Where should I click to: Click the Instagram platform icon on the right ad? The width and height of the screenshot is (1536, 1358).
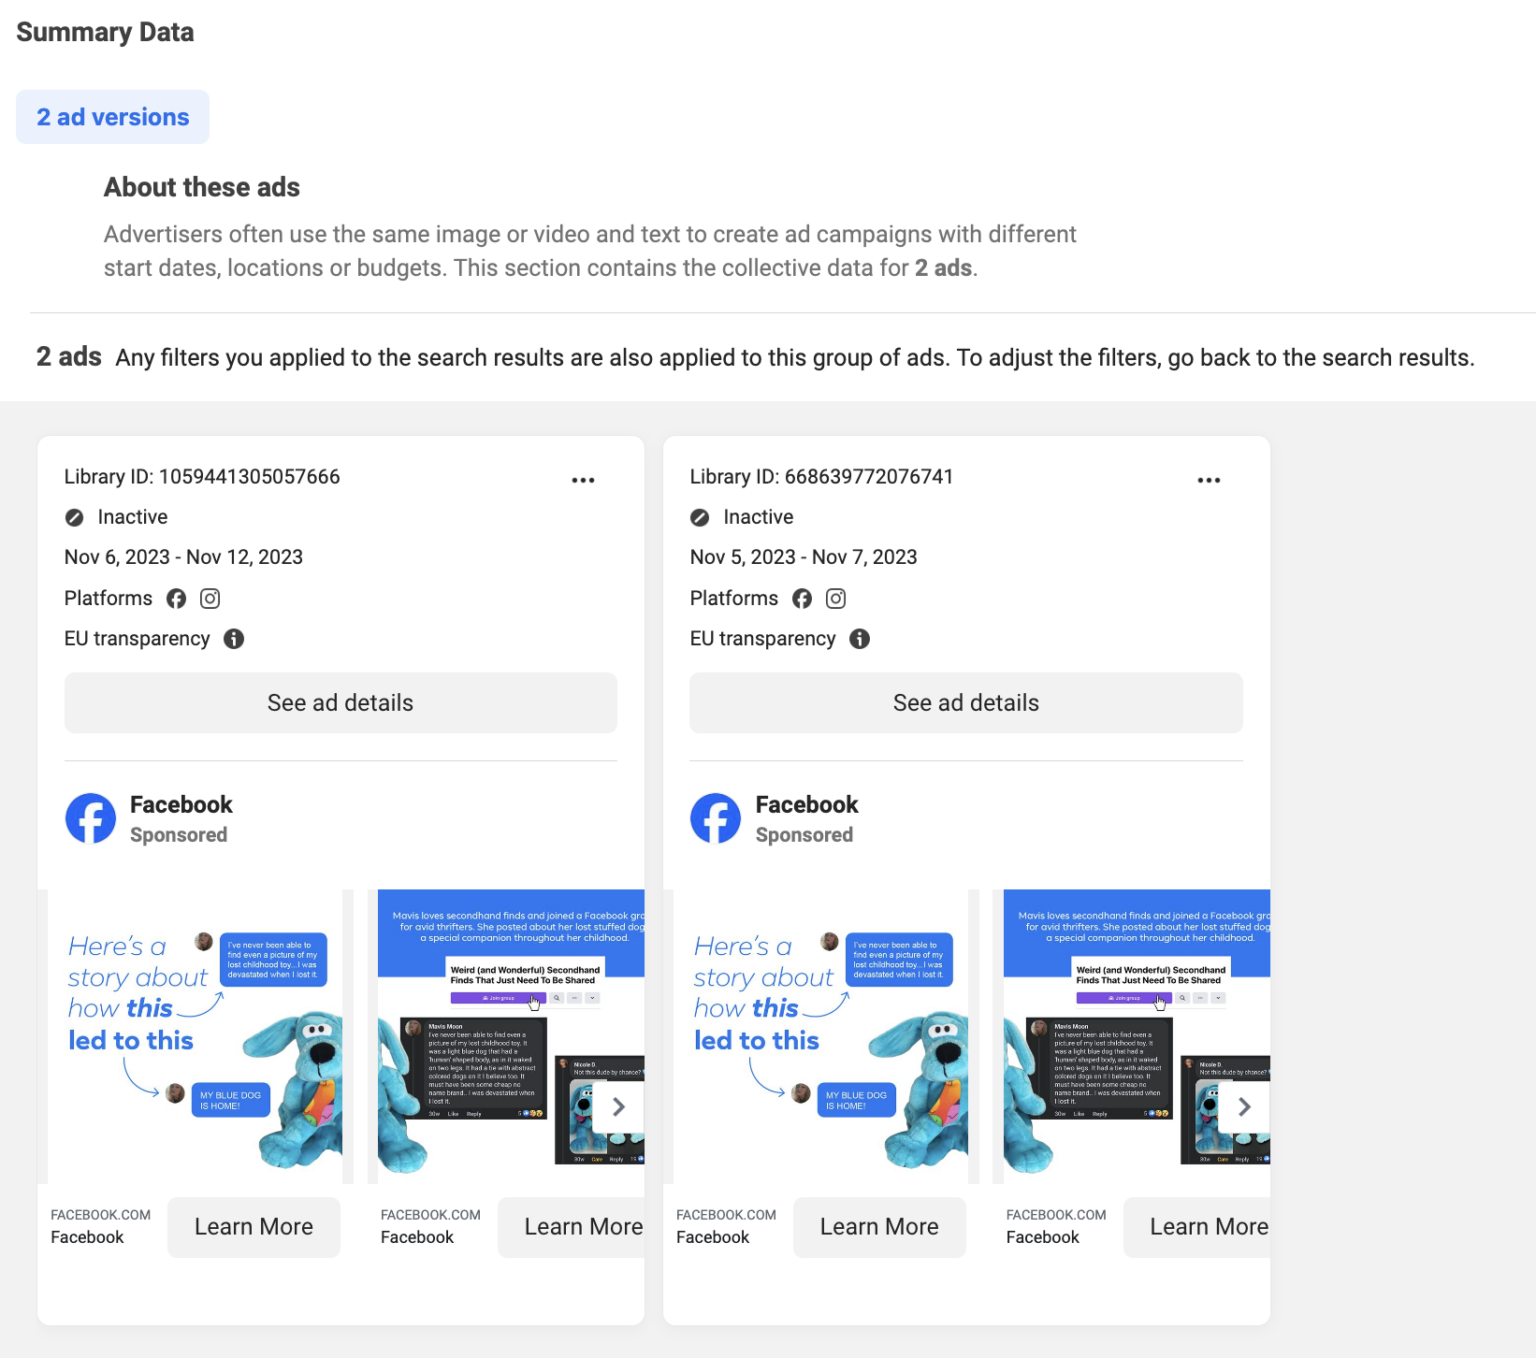tap(835, 598)
